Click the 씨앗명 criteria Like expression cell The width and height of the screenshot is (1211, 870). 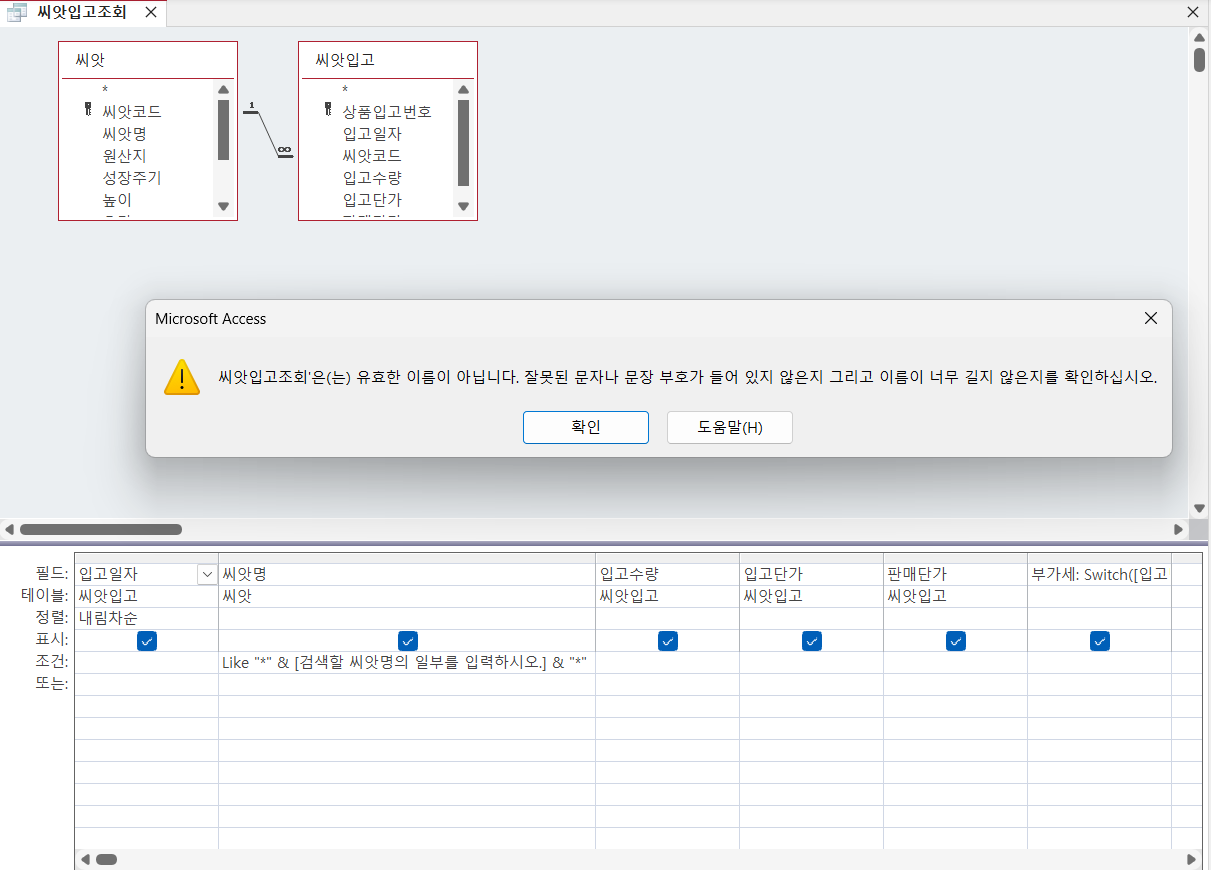pyautogui.click(x=406, y=662)
